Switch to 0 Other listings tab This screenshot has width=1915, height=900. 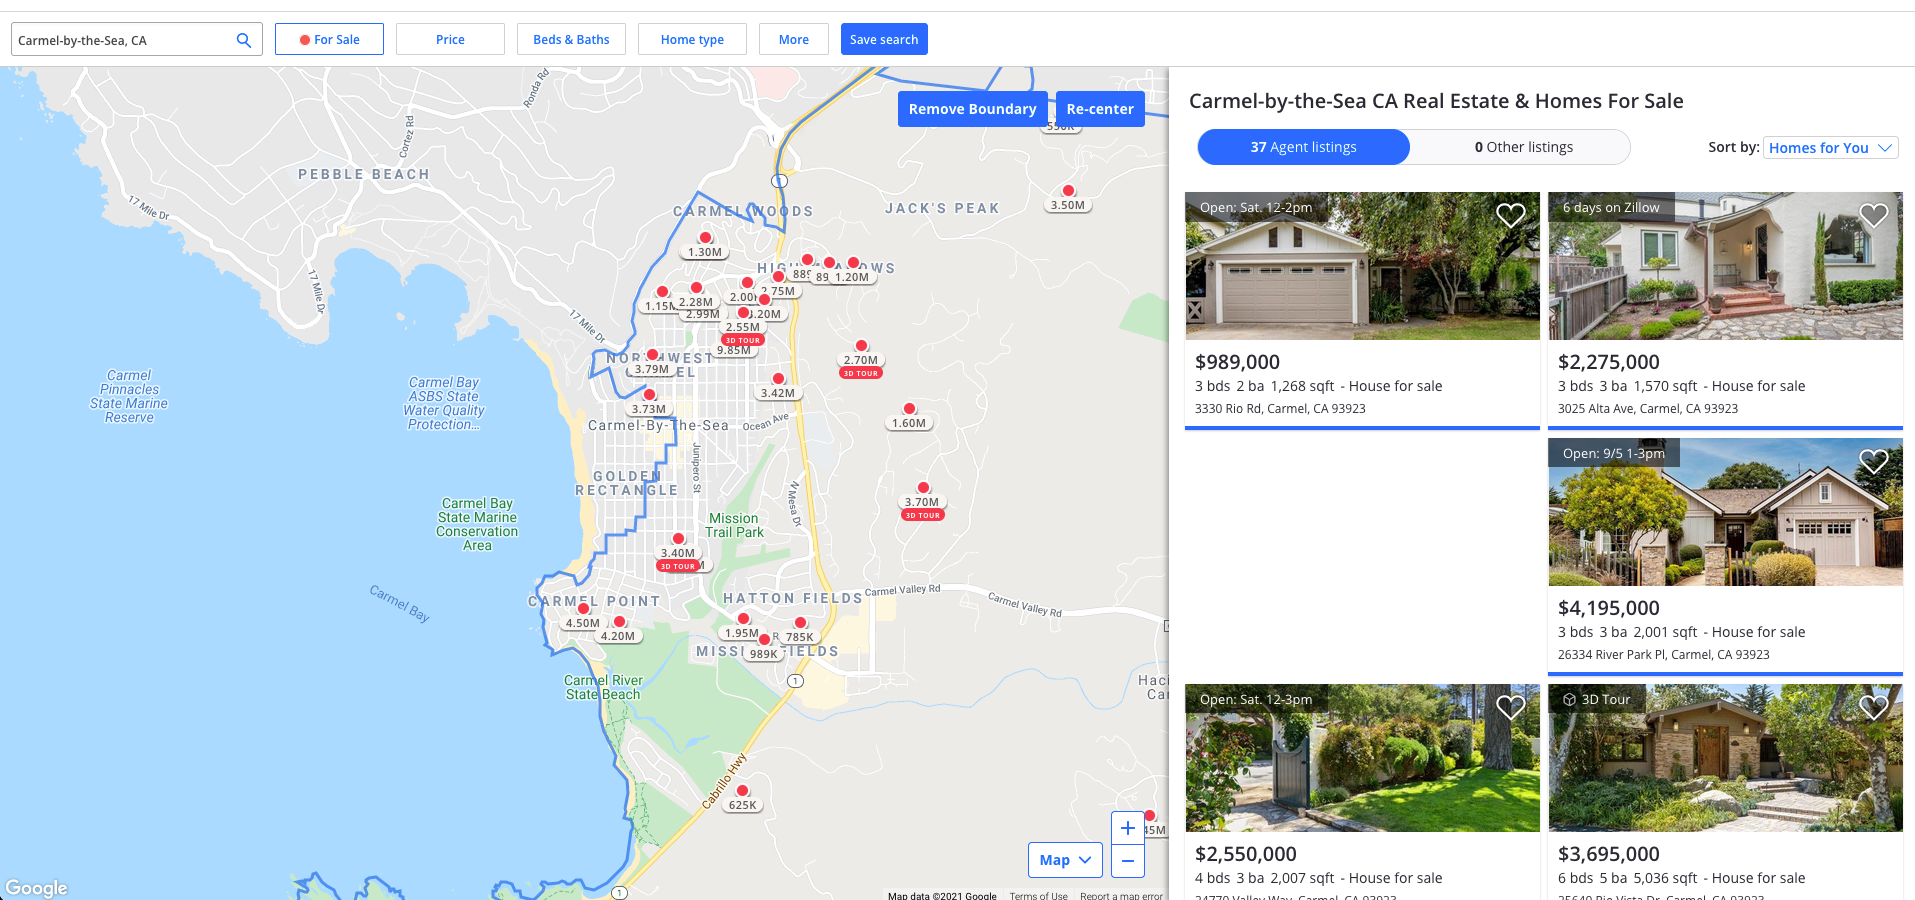pyautogui.click(x=1523, y=147)
